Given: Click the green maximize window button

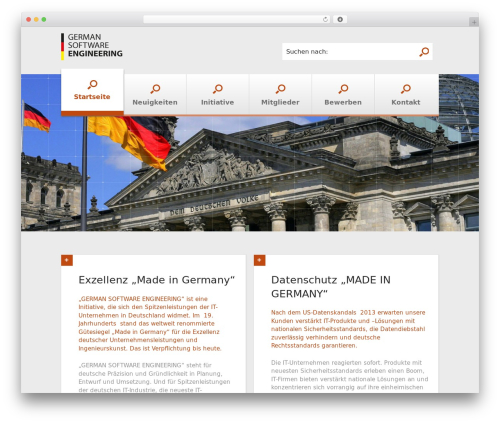Looking at the screenshot, I should [44, 20].
